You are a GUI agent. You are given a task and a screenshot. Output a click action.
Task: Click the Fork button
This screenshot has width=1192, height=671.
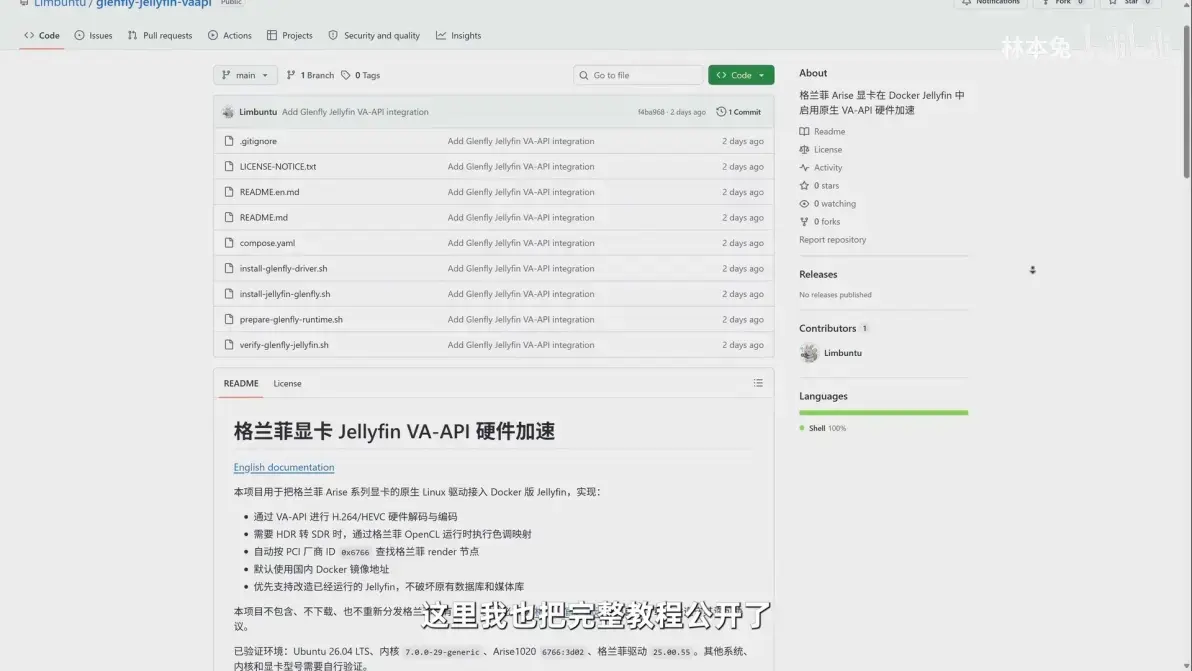tap(1063, 3)
